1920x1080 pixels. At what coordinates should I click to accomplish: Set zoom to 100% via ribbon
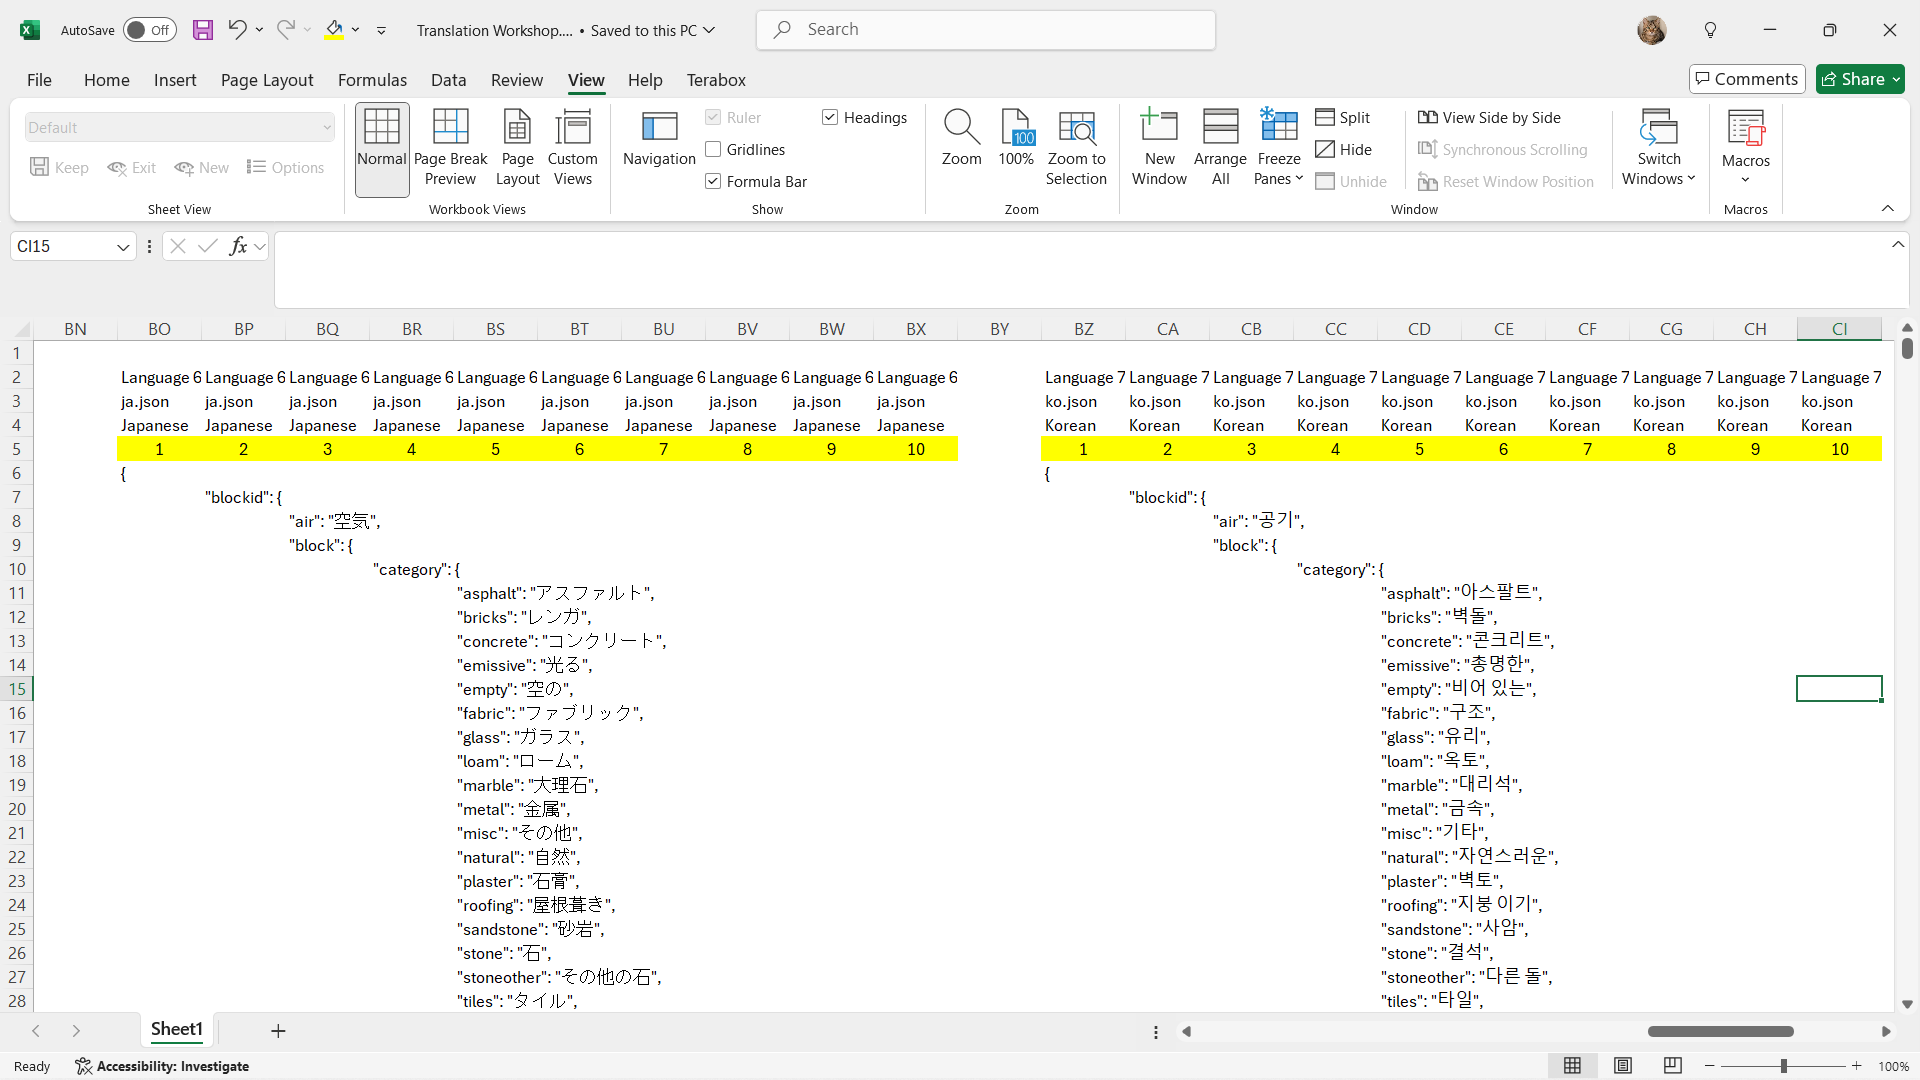coord(1016,140)
